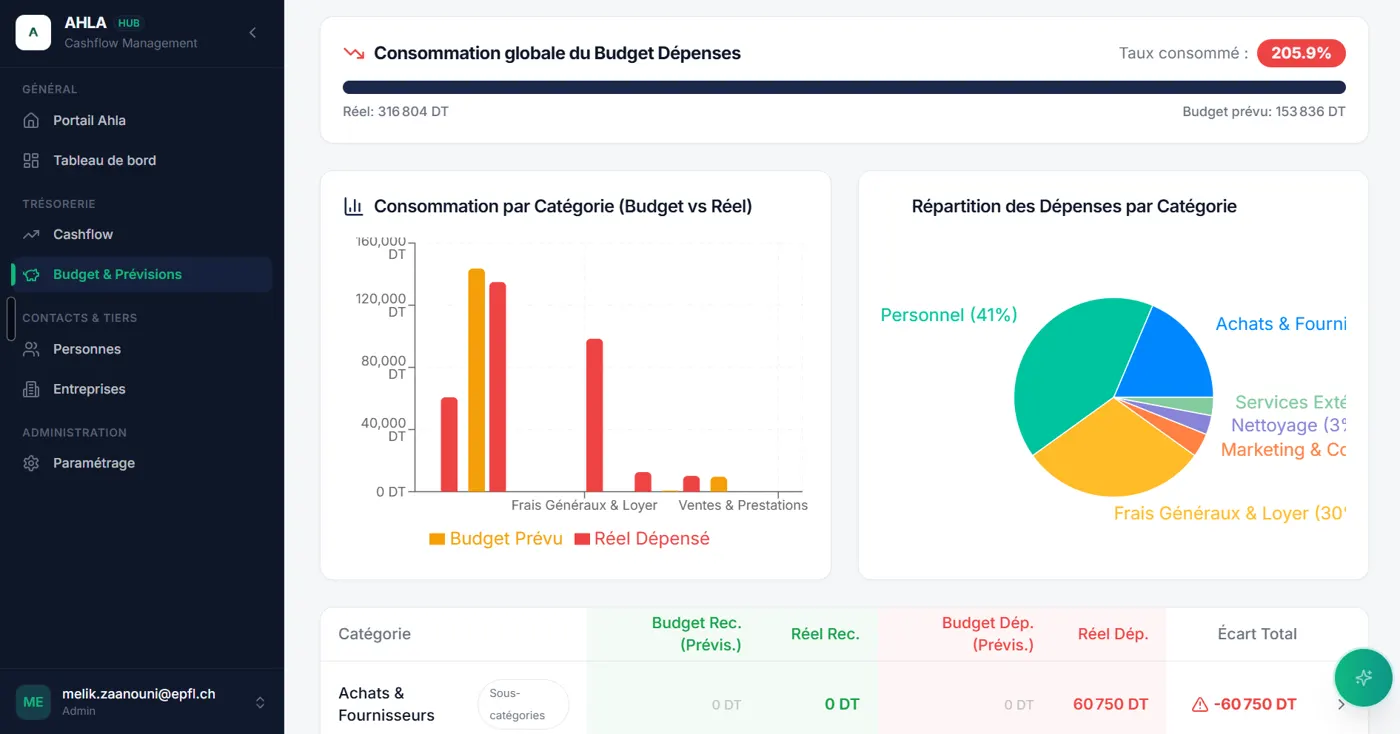The image size is (1400, 734).
Task: Select Budget & Prévisions in sidebar
Action: pyautogui.click(x=142, y=274)
